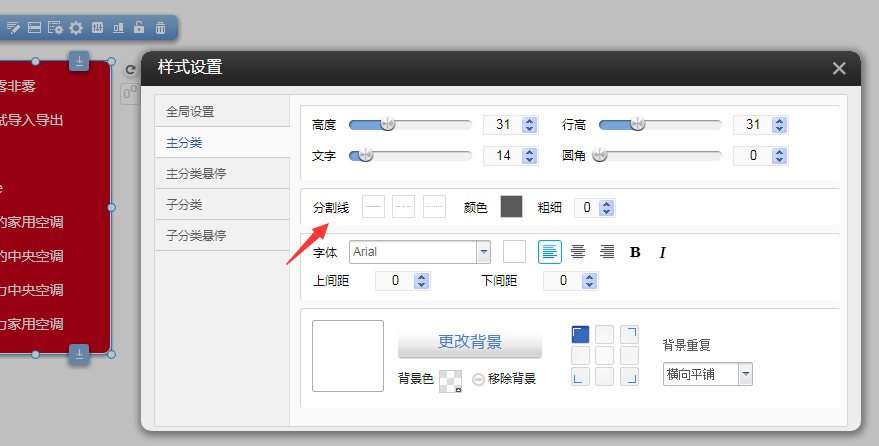Toggle bold text formatting
Screen dimensions: 879x446
point(635,252)
